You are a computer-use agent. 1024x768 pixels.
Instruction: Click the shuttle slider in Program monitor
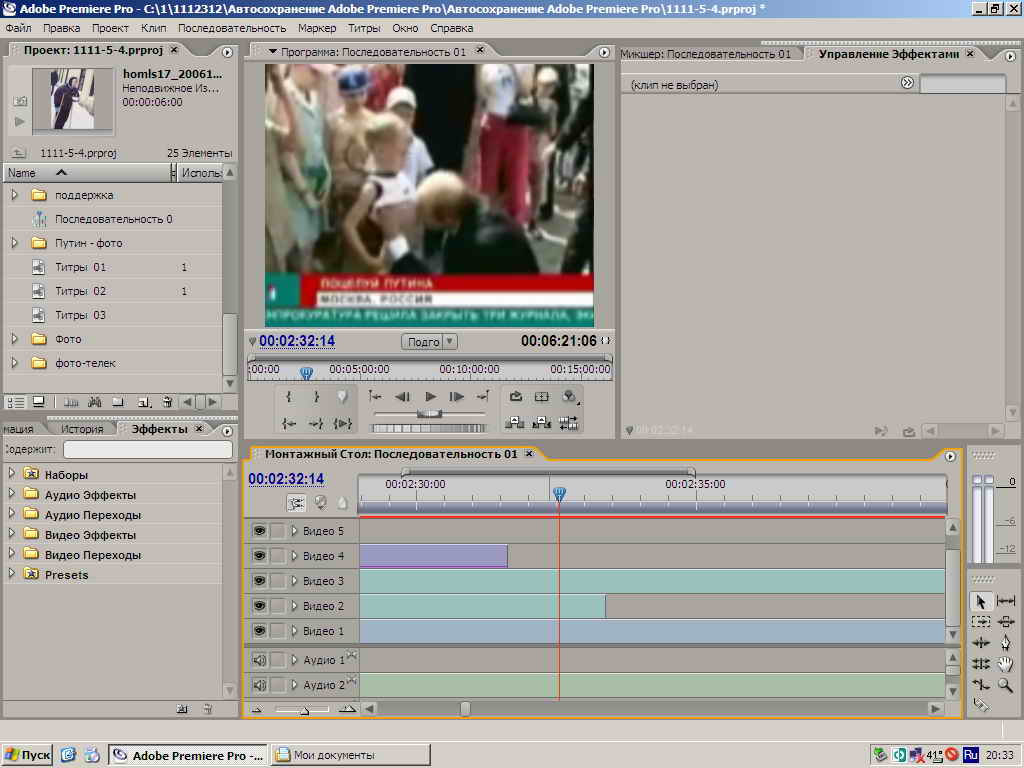(429, 414)
